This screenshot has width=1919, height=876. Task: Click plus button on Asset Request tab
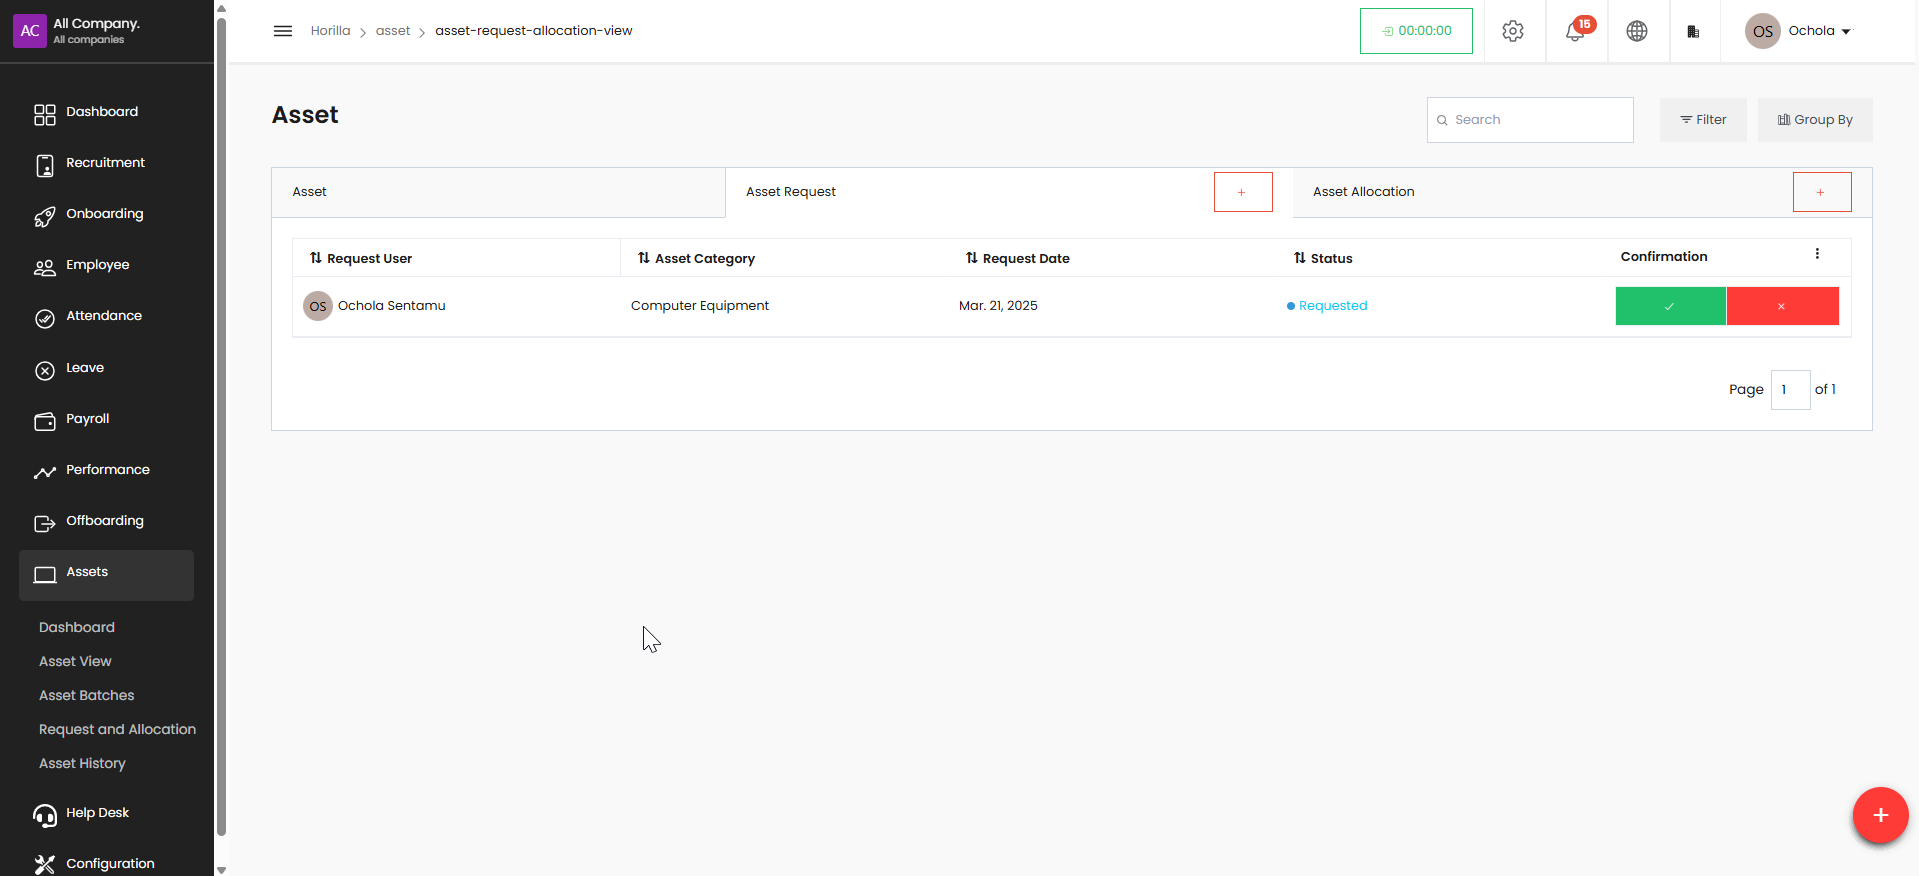1243,192
